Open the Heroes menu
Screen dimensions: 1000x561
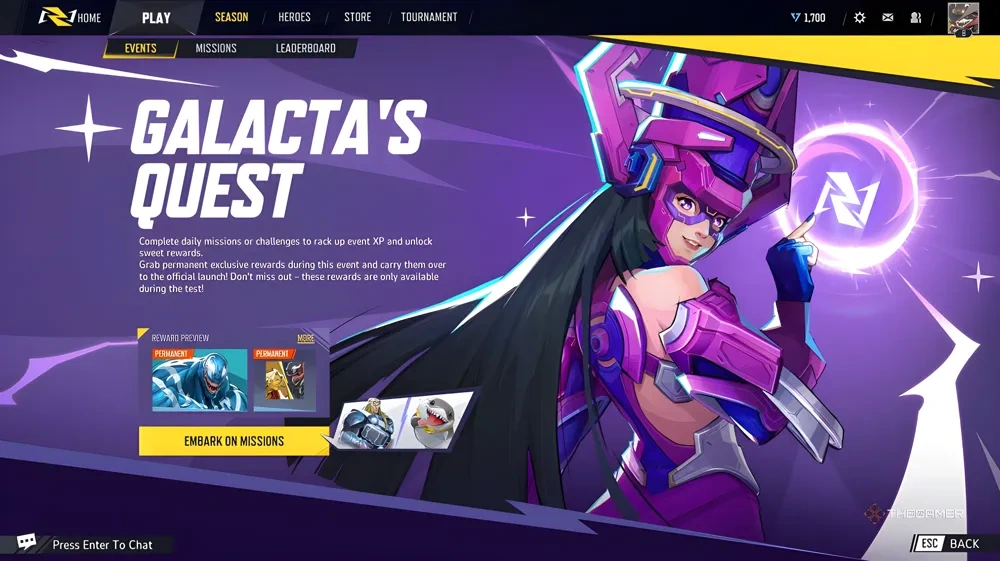[x=294, y=17]
